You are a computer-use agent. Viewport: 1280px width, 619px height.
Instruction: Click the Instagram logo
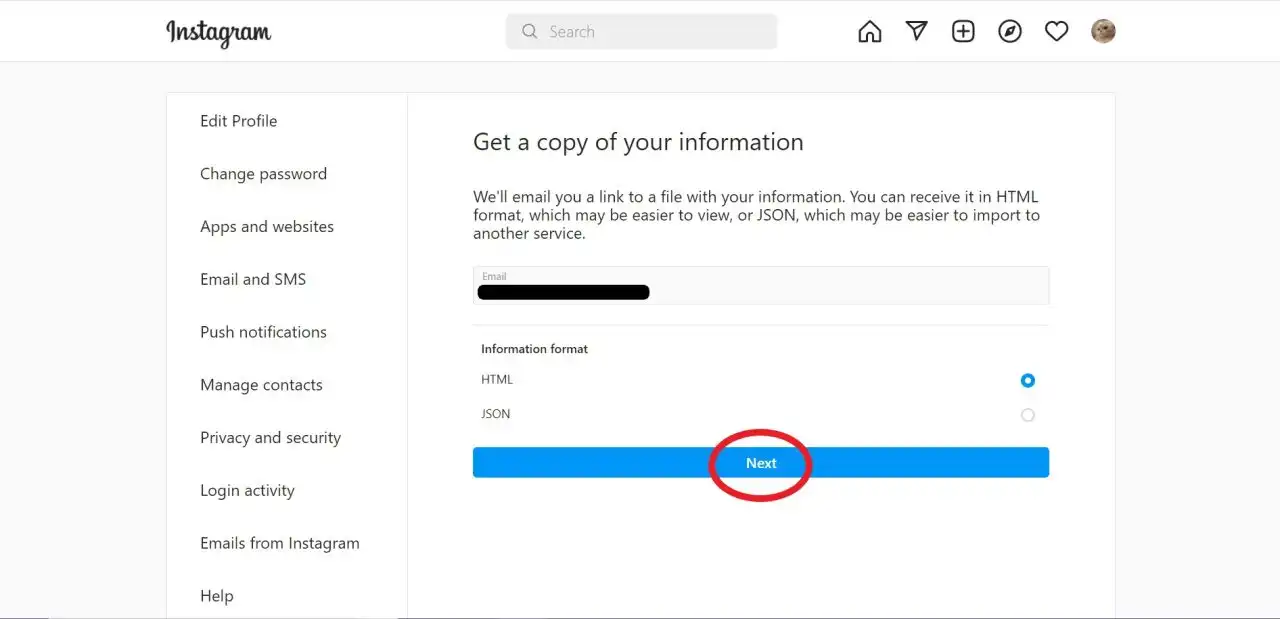click(218, 32)
